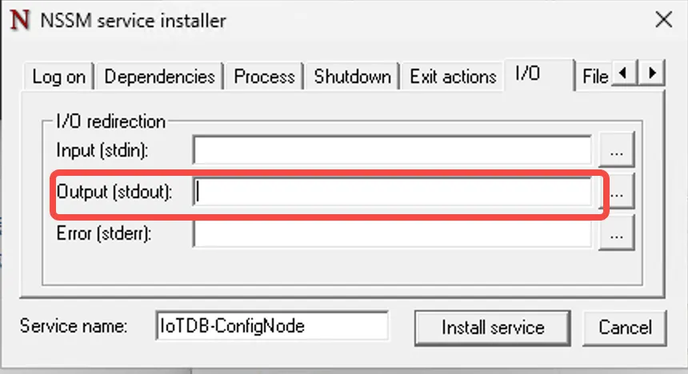Focus the Error (stderr) text field

[392, 233]
